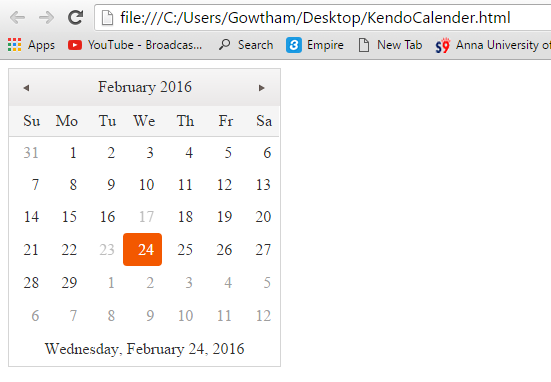Click the Wednesday, February 24, 2016 today link
The width and height of the screenshot is (551, 382).
pyautogui.click(x=144, y=349)
